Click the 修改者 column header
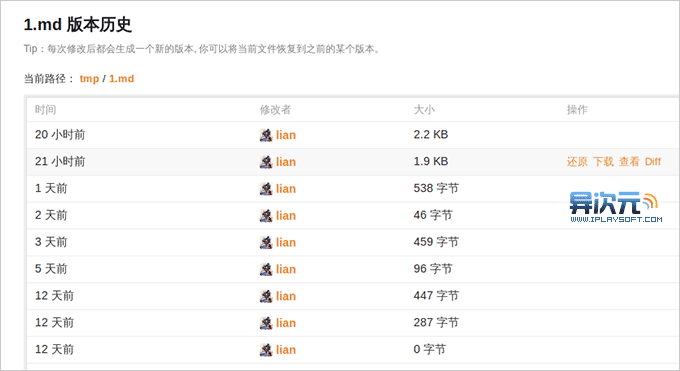 275,110
